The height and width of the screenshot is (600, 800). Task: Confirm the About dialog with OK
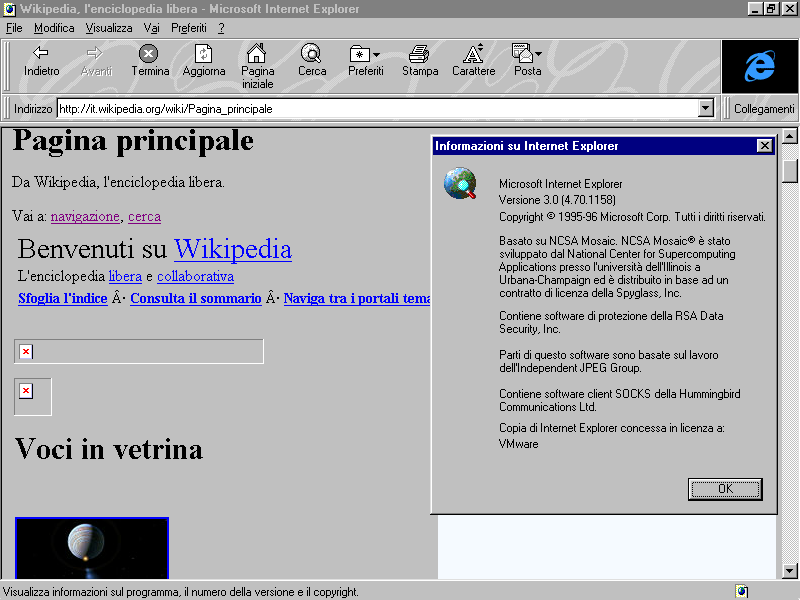[x=724, y=489]
